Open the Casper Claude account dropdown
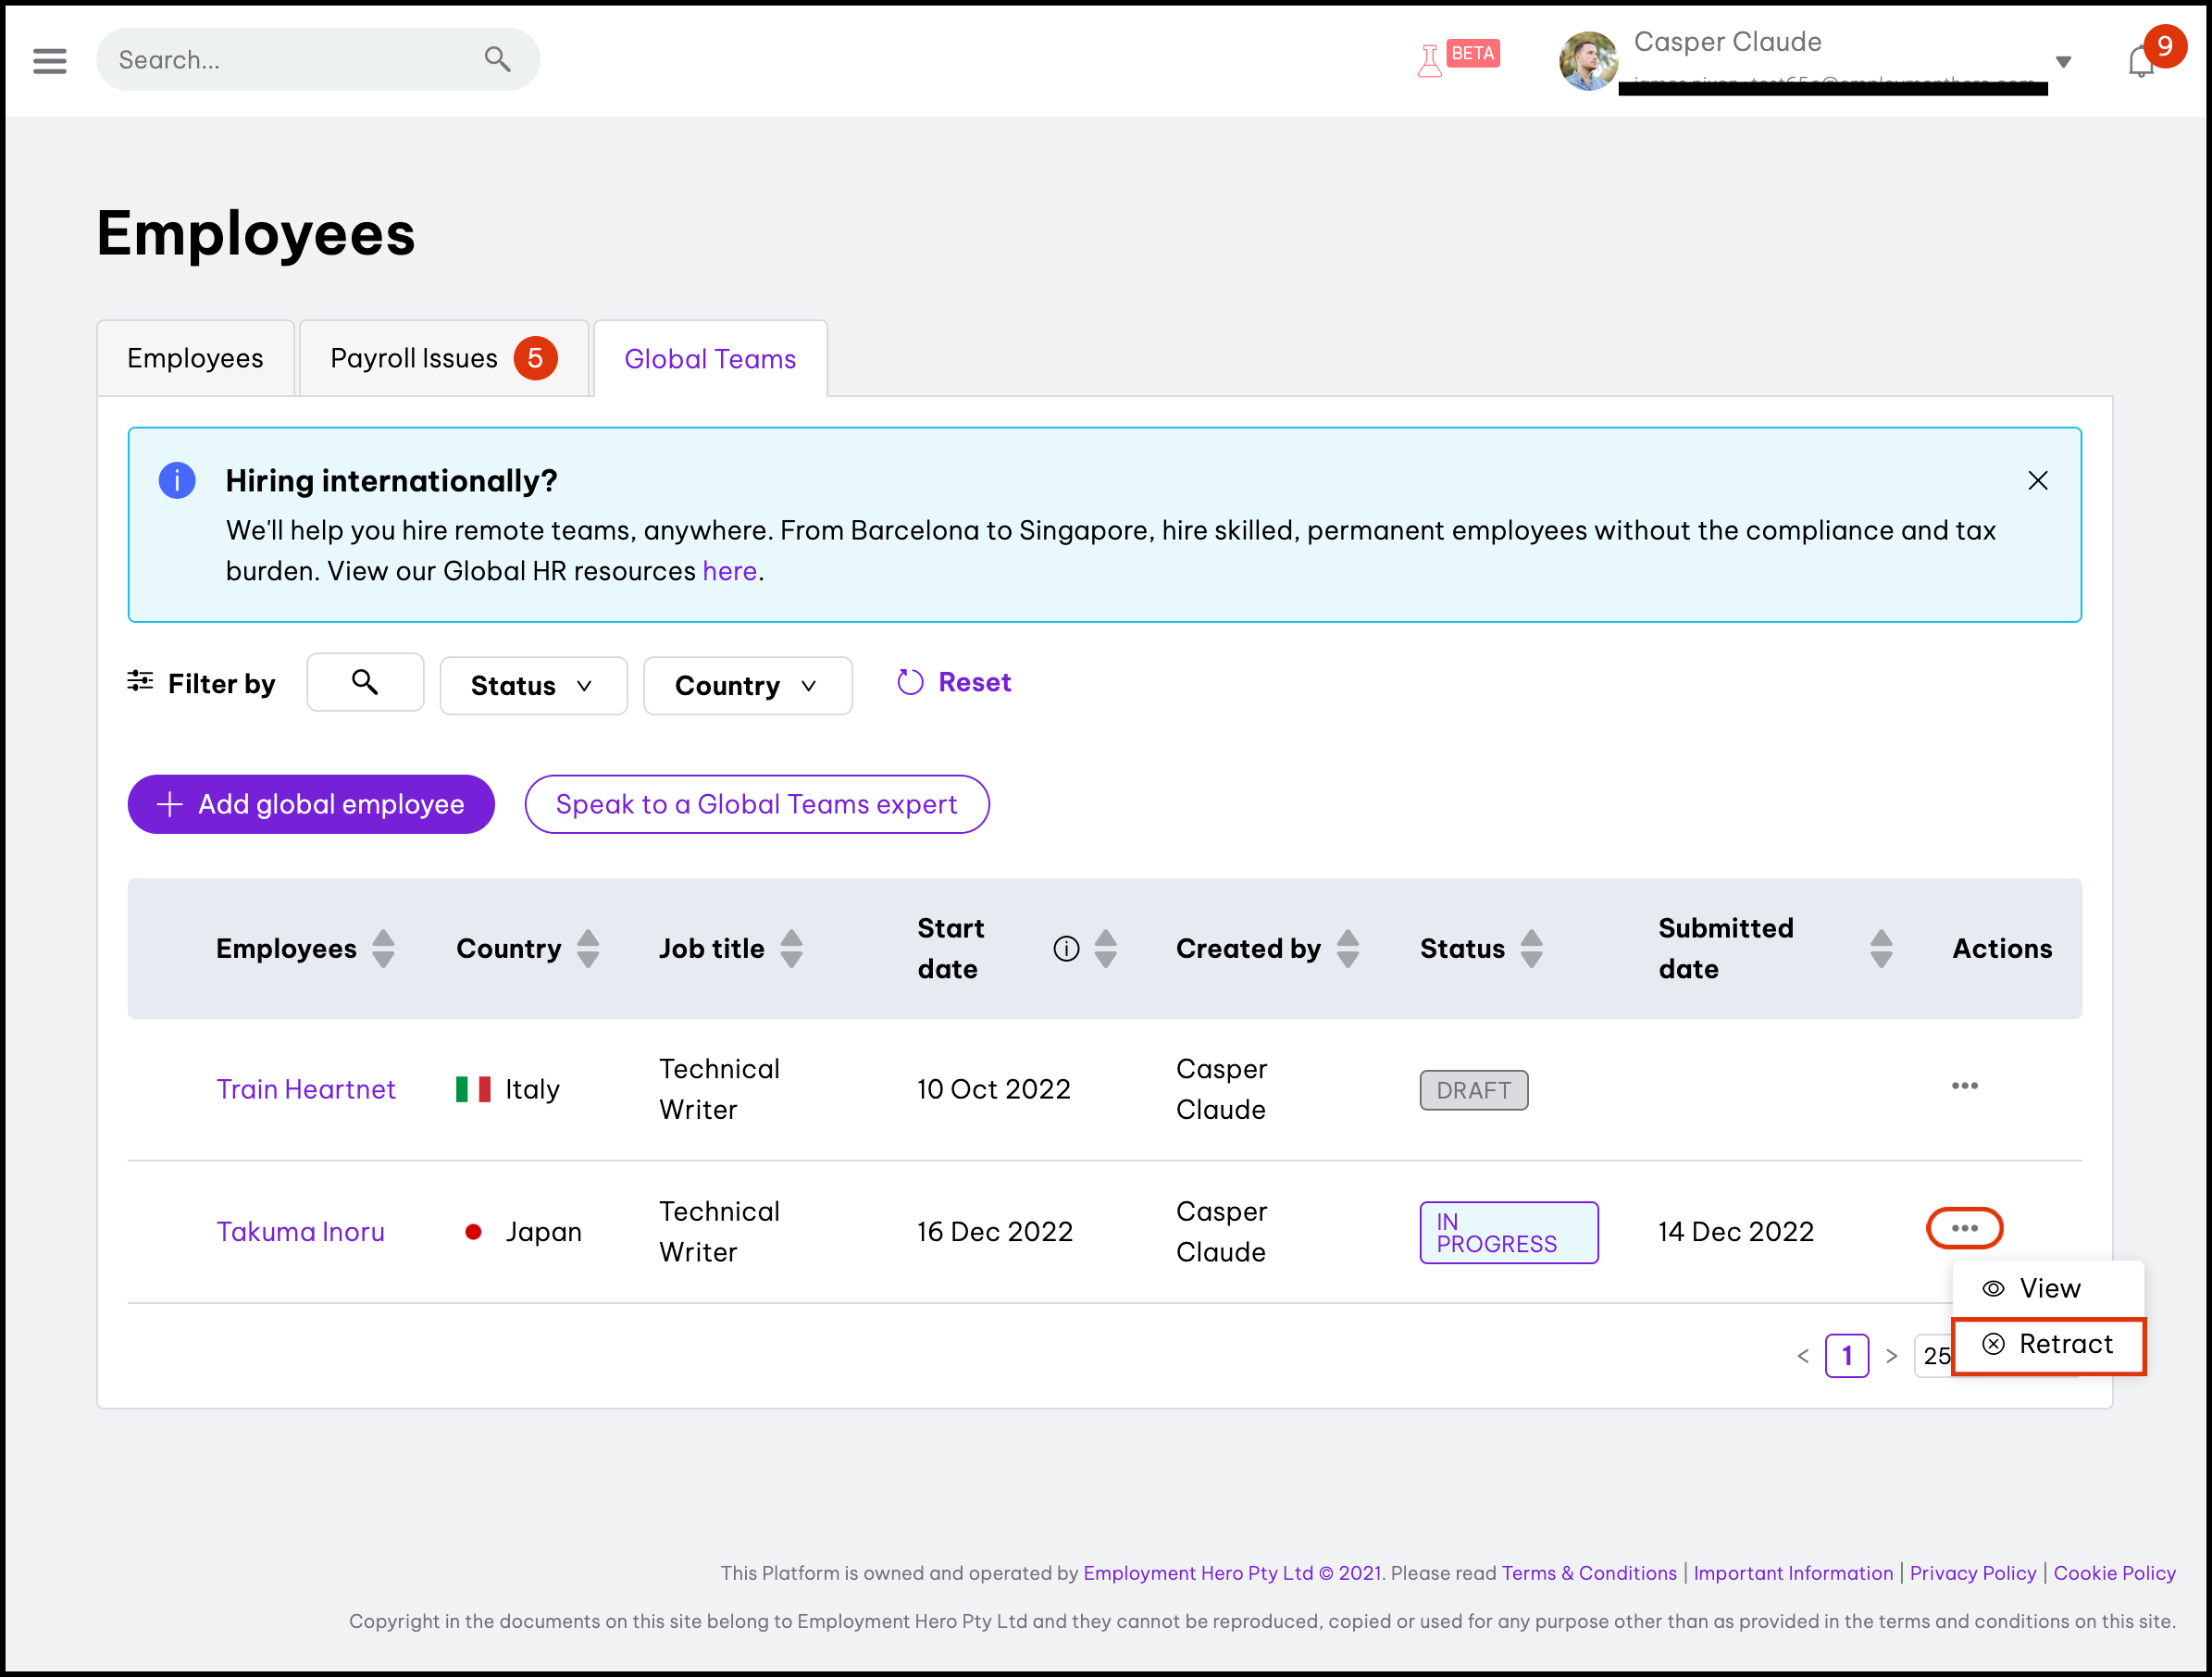Viewport: 2212px width, 1677px height. [x=2062, y=62]
